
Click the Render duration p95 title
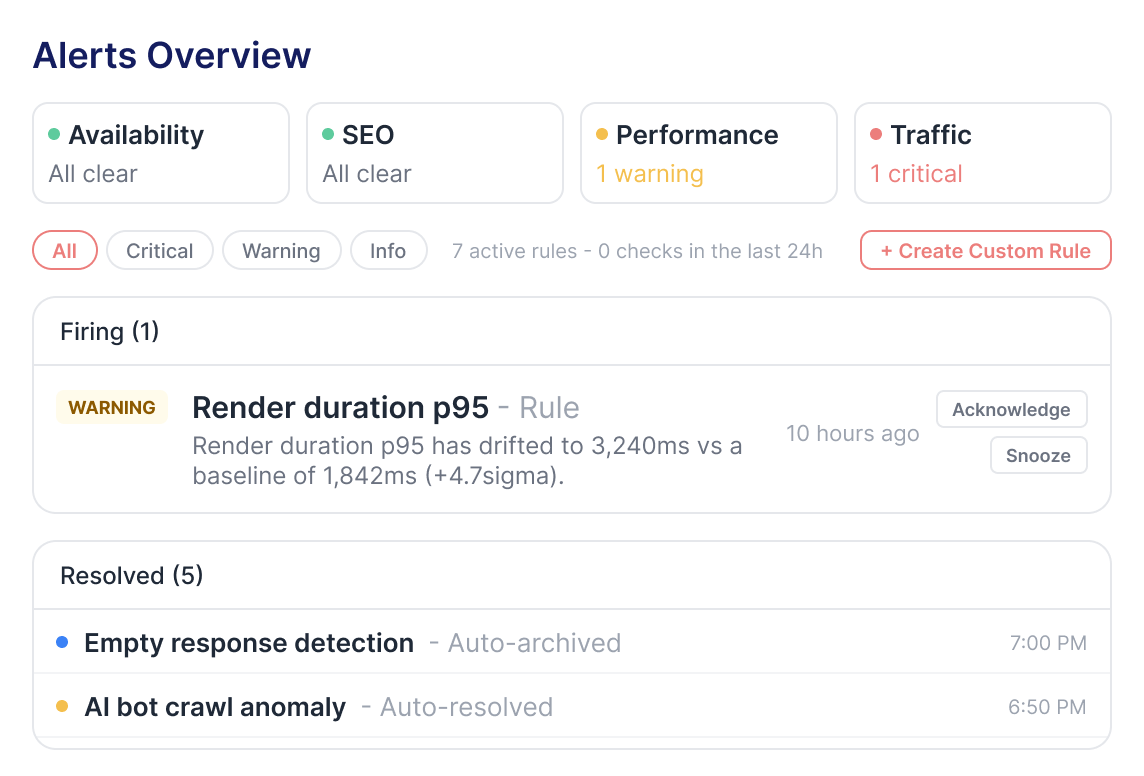tap(340, 408)
